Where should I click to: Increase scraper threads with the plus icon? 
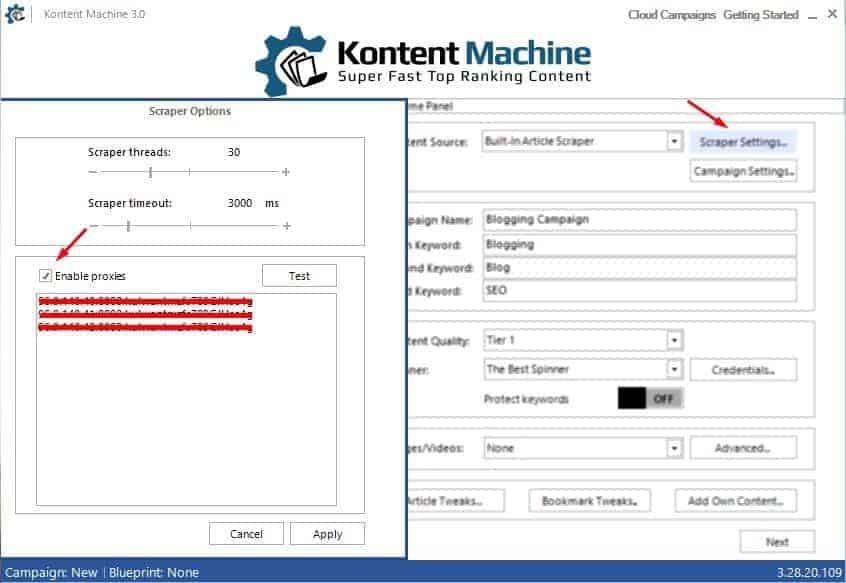tap(286, 172)
